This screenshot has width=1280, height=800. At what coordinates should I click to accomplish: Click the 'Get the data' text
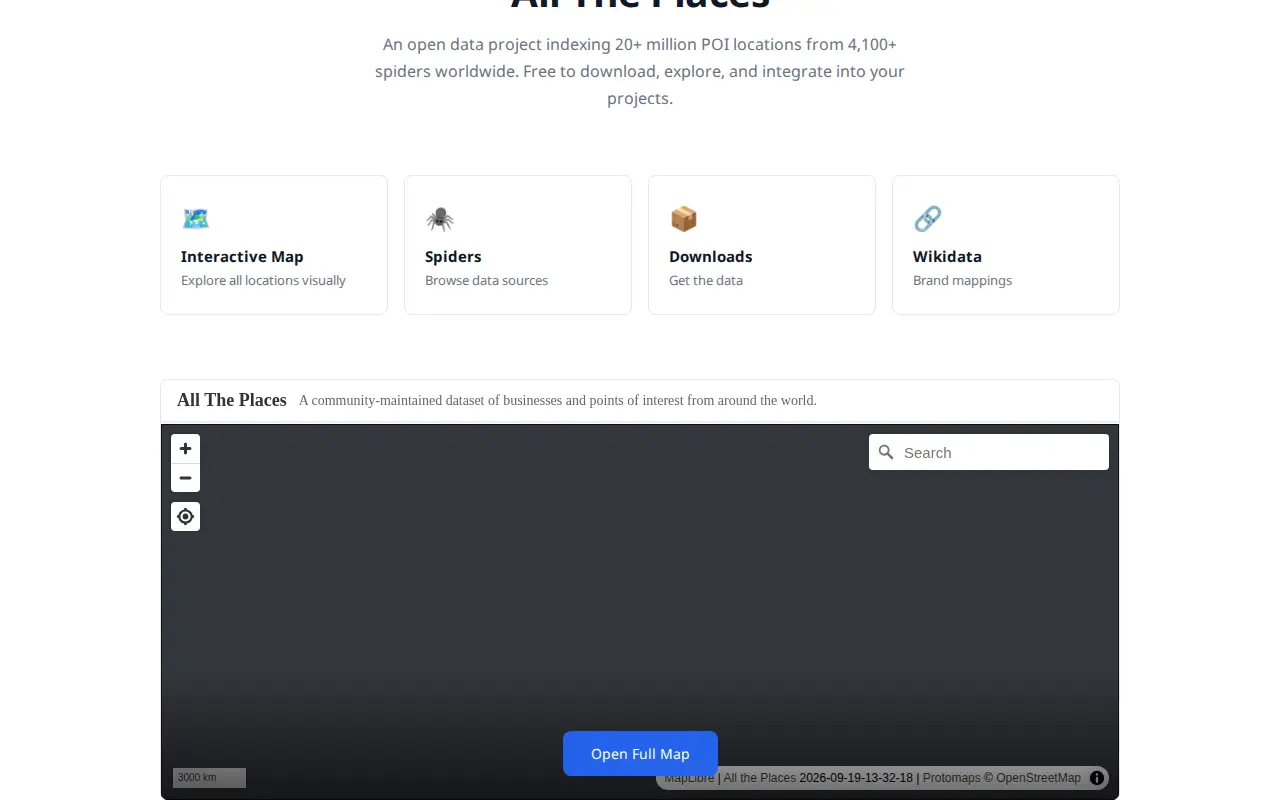coord(706,281)
